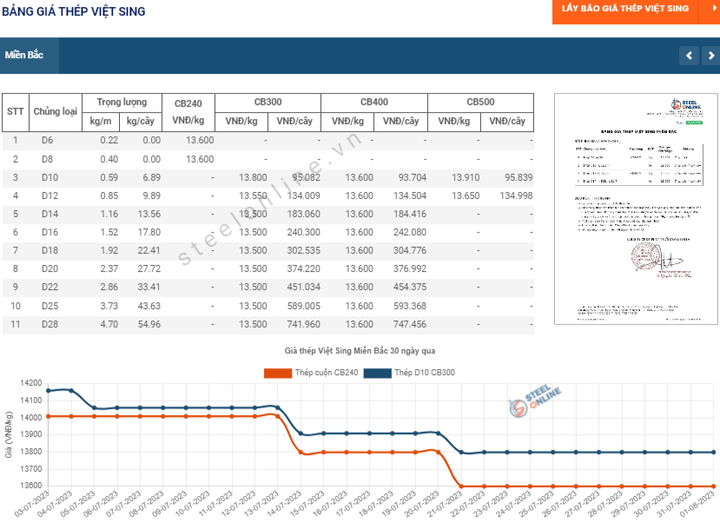Select the D25 row type cell
Screen dimensions: 720x522
pos(50,306)
